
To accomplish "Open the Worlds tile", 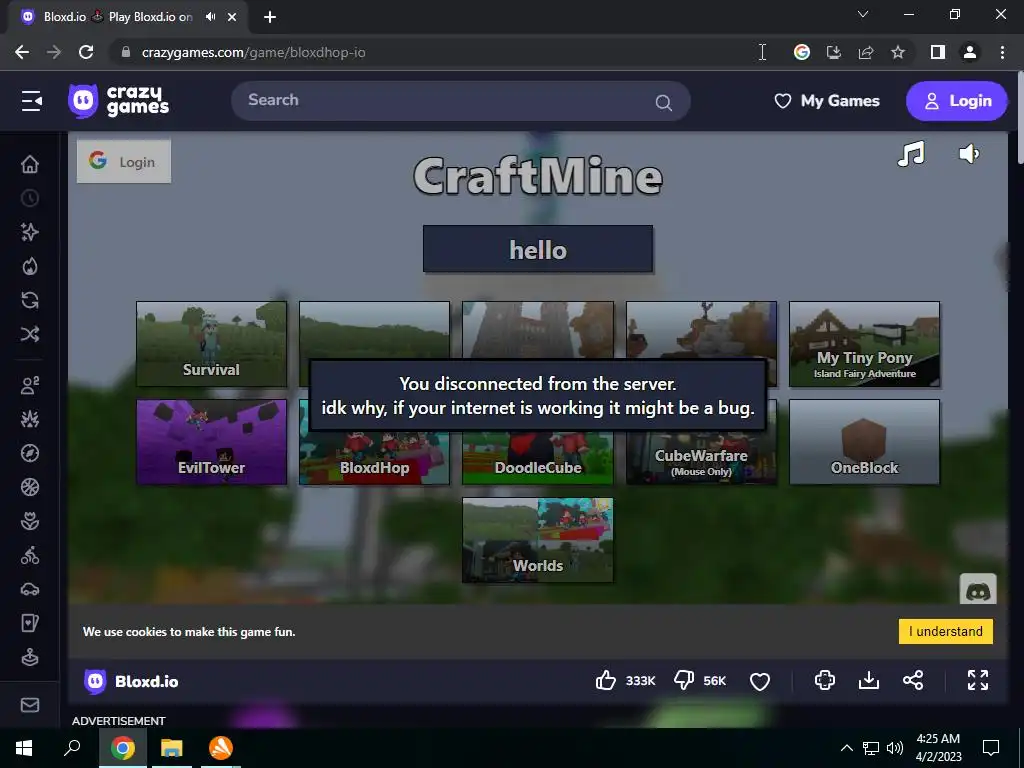I will coord(537,540).
